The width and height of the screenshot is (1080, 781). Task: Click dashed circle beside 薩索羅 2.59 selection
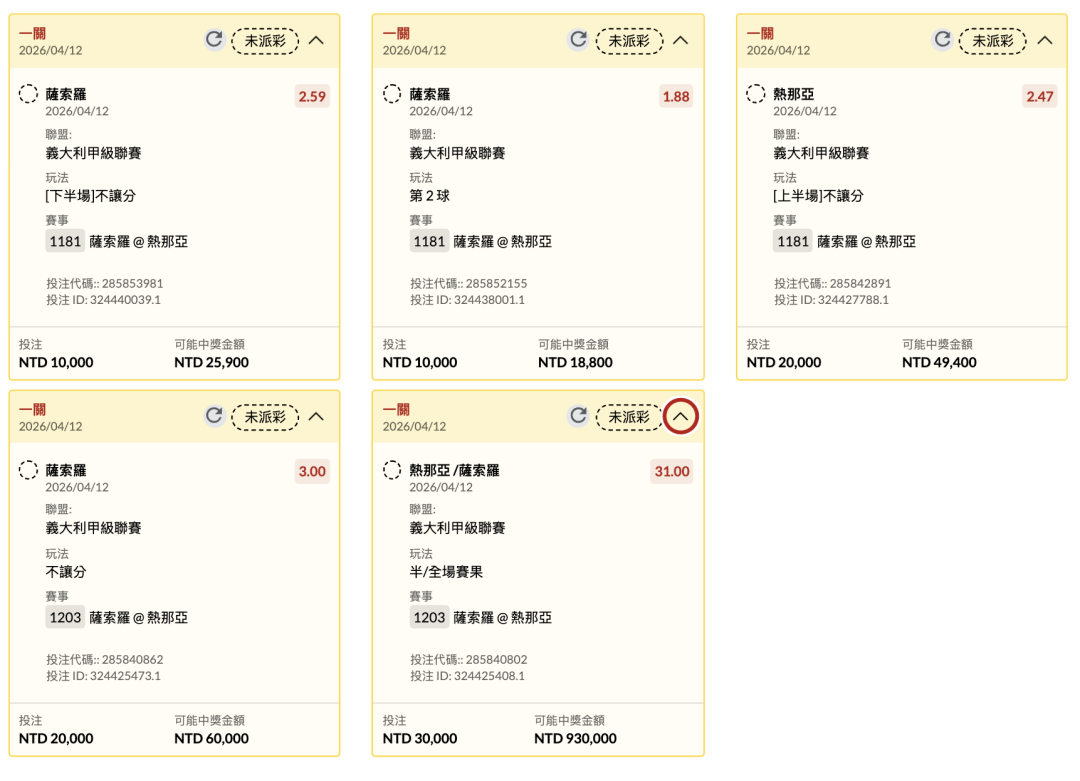click(28, 94)
